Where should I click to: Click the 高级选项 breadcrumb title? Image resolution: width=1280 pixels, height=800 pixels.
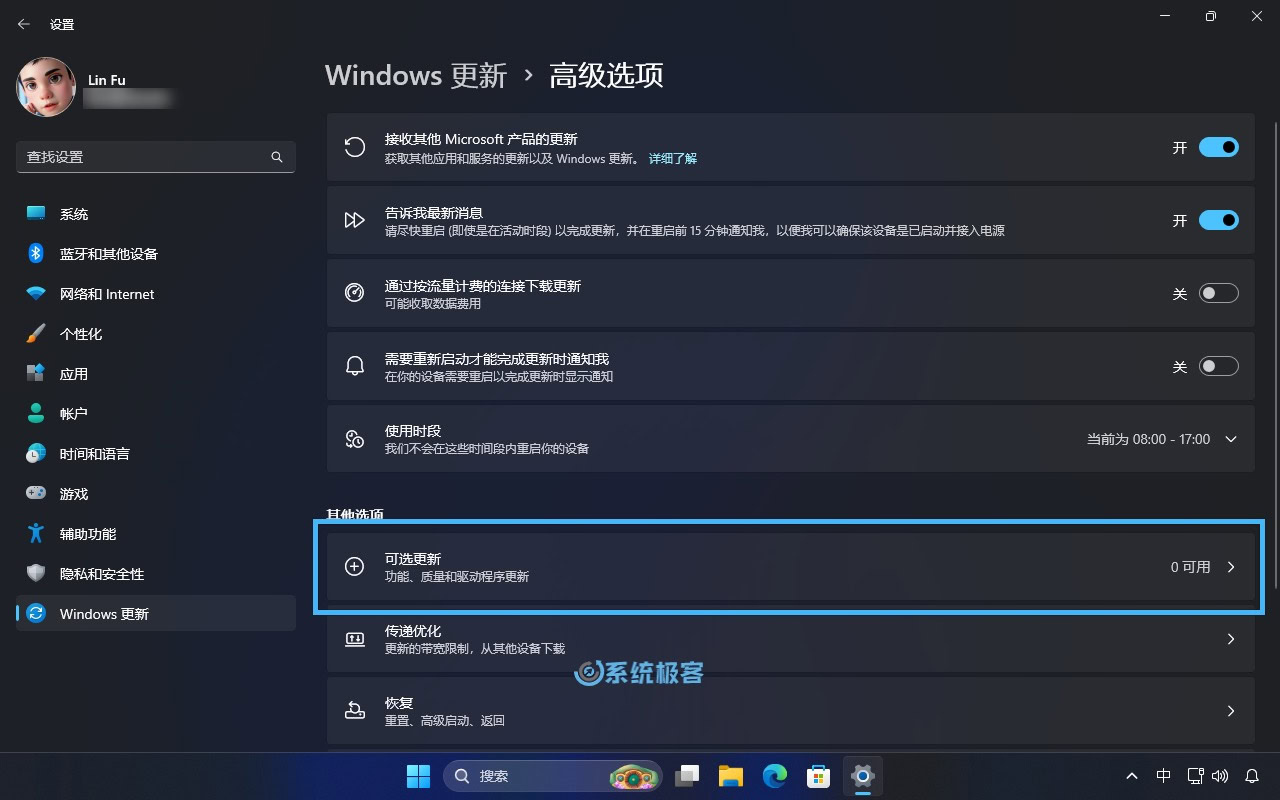(x=607, y=75)
